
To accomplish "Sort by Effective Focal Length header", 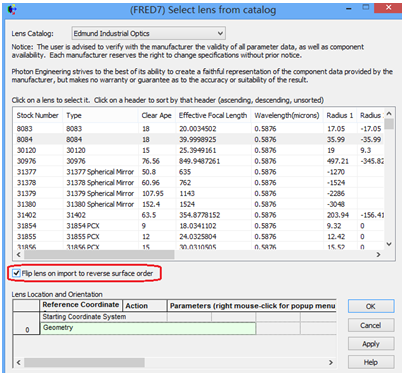I will tap(213, 115).
